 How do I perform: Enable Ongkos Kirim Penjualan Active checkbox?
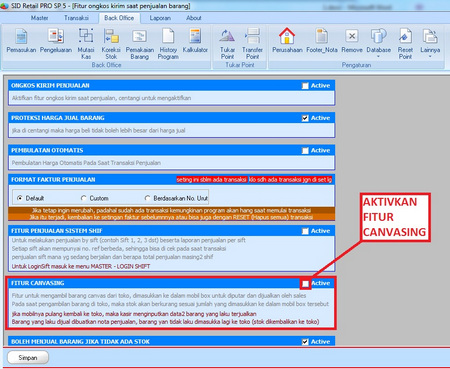point(305,86)
